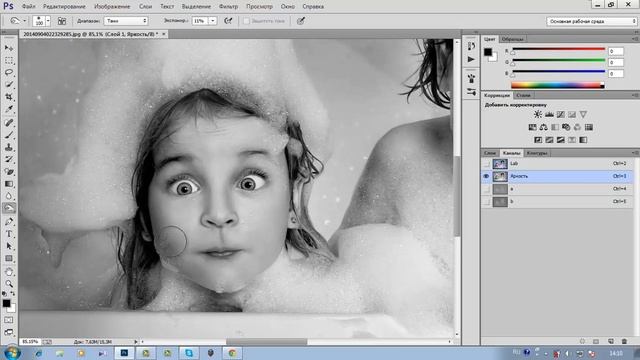
Task: Open the workspace switcher dropdown
Action: [x=591, y=21]
